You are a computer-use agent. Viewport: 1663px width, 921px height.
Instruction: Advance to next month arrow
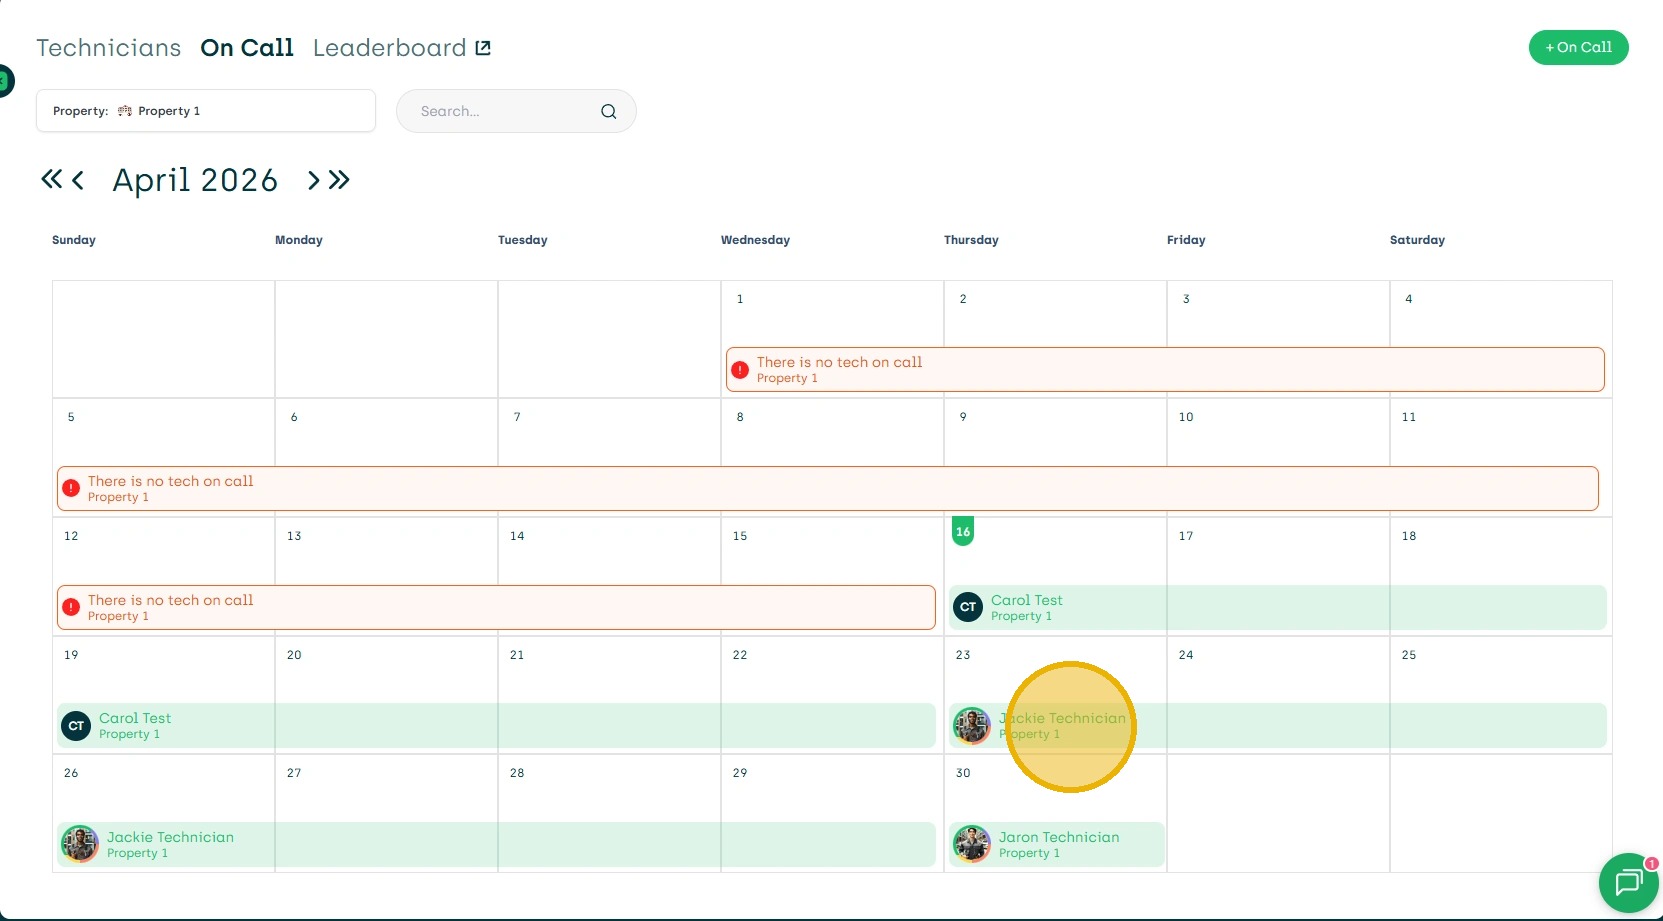click(x=314, y=180)
